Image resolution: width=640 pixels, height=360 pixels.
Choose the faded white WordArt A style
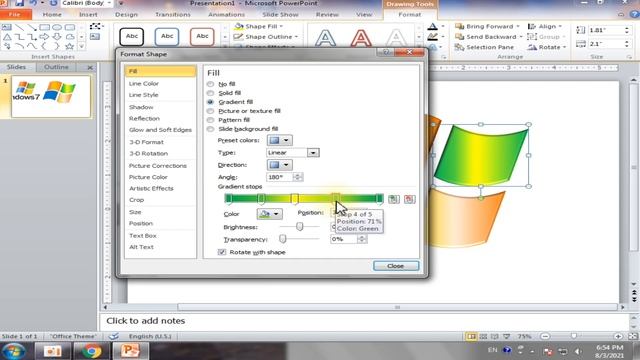click(396, 38)
